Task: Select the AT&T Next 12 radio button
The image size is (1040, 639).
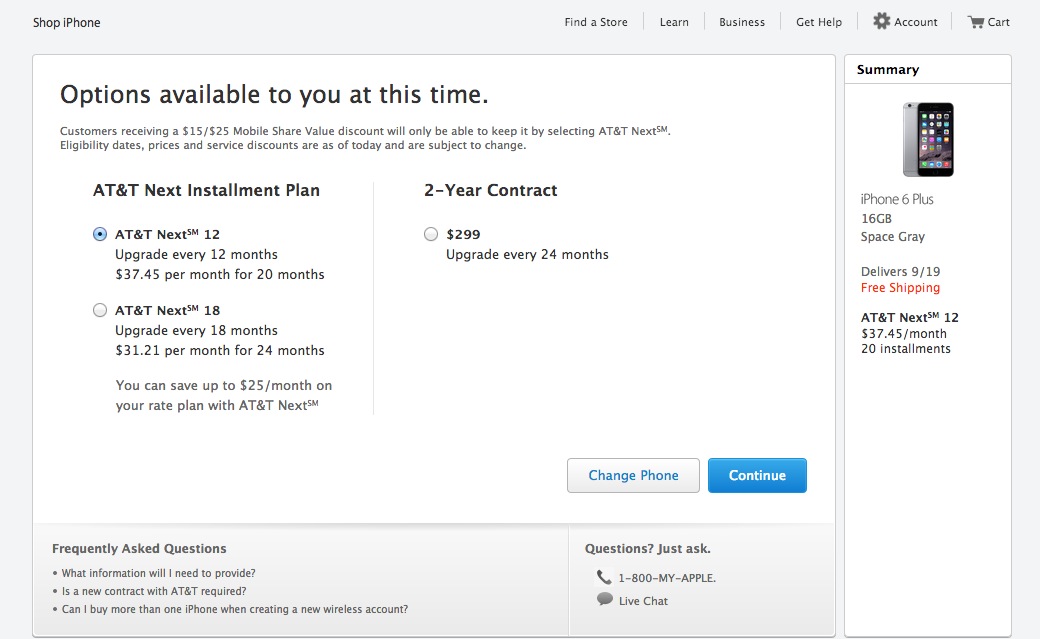Action: click(100, 234)
